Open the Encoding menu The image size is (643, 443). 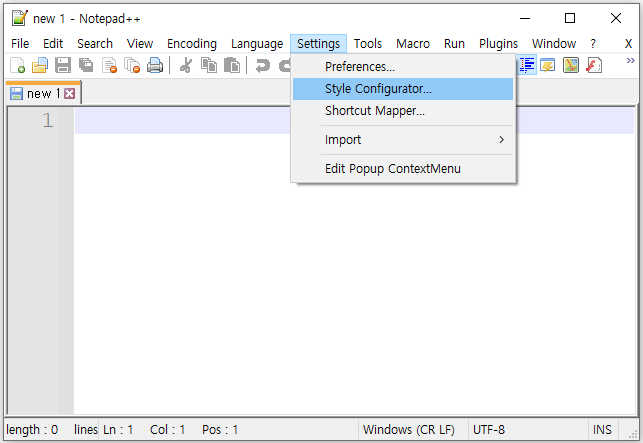192,43
